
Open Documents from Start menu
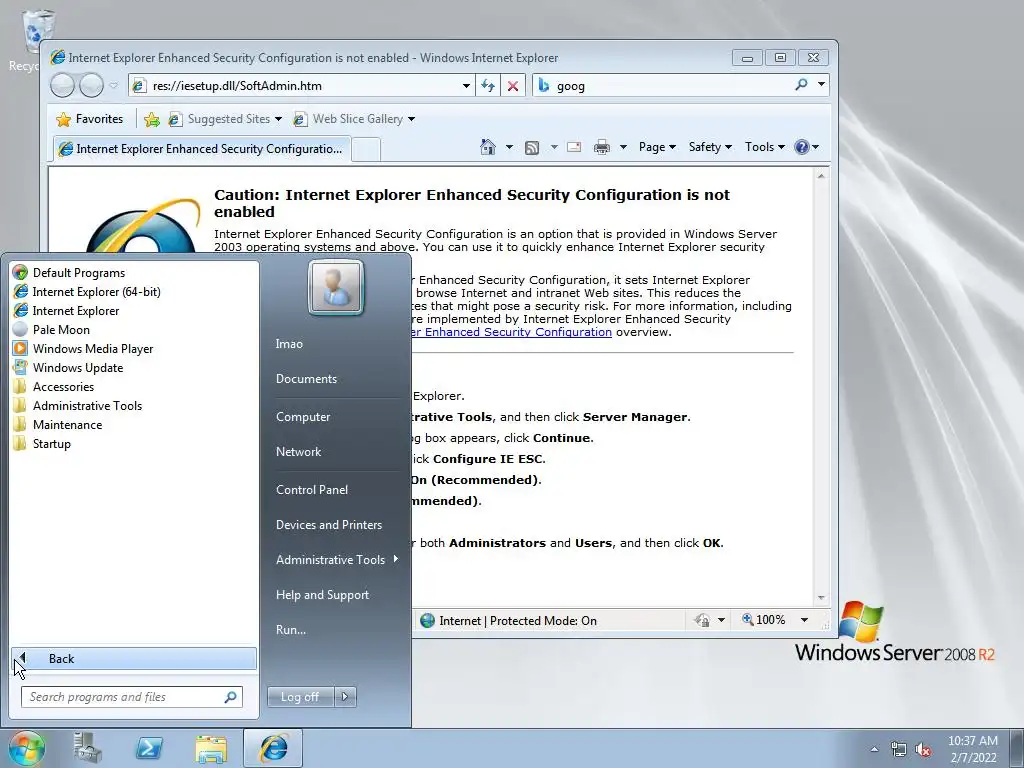click(306, 379)
